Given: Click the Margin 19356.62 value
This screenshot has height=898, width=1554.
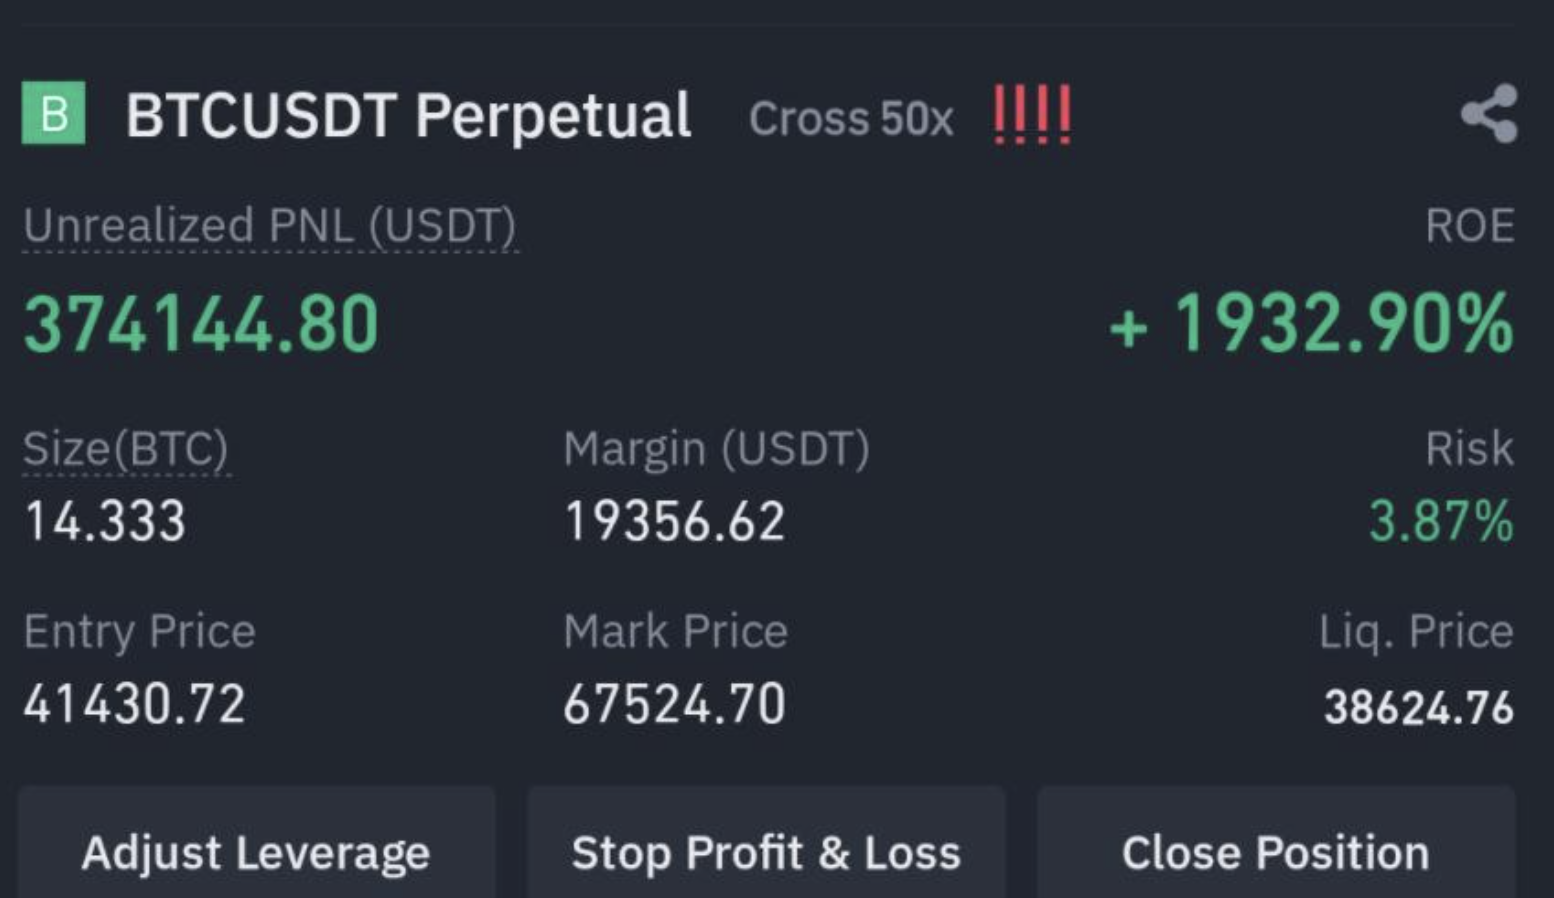Looking at the screenshot, I should 674,521.
